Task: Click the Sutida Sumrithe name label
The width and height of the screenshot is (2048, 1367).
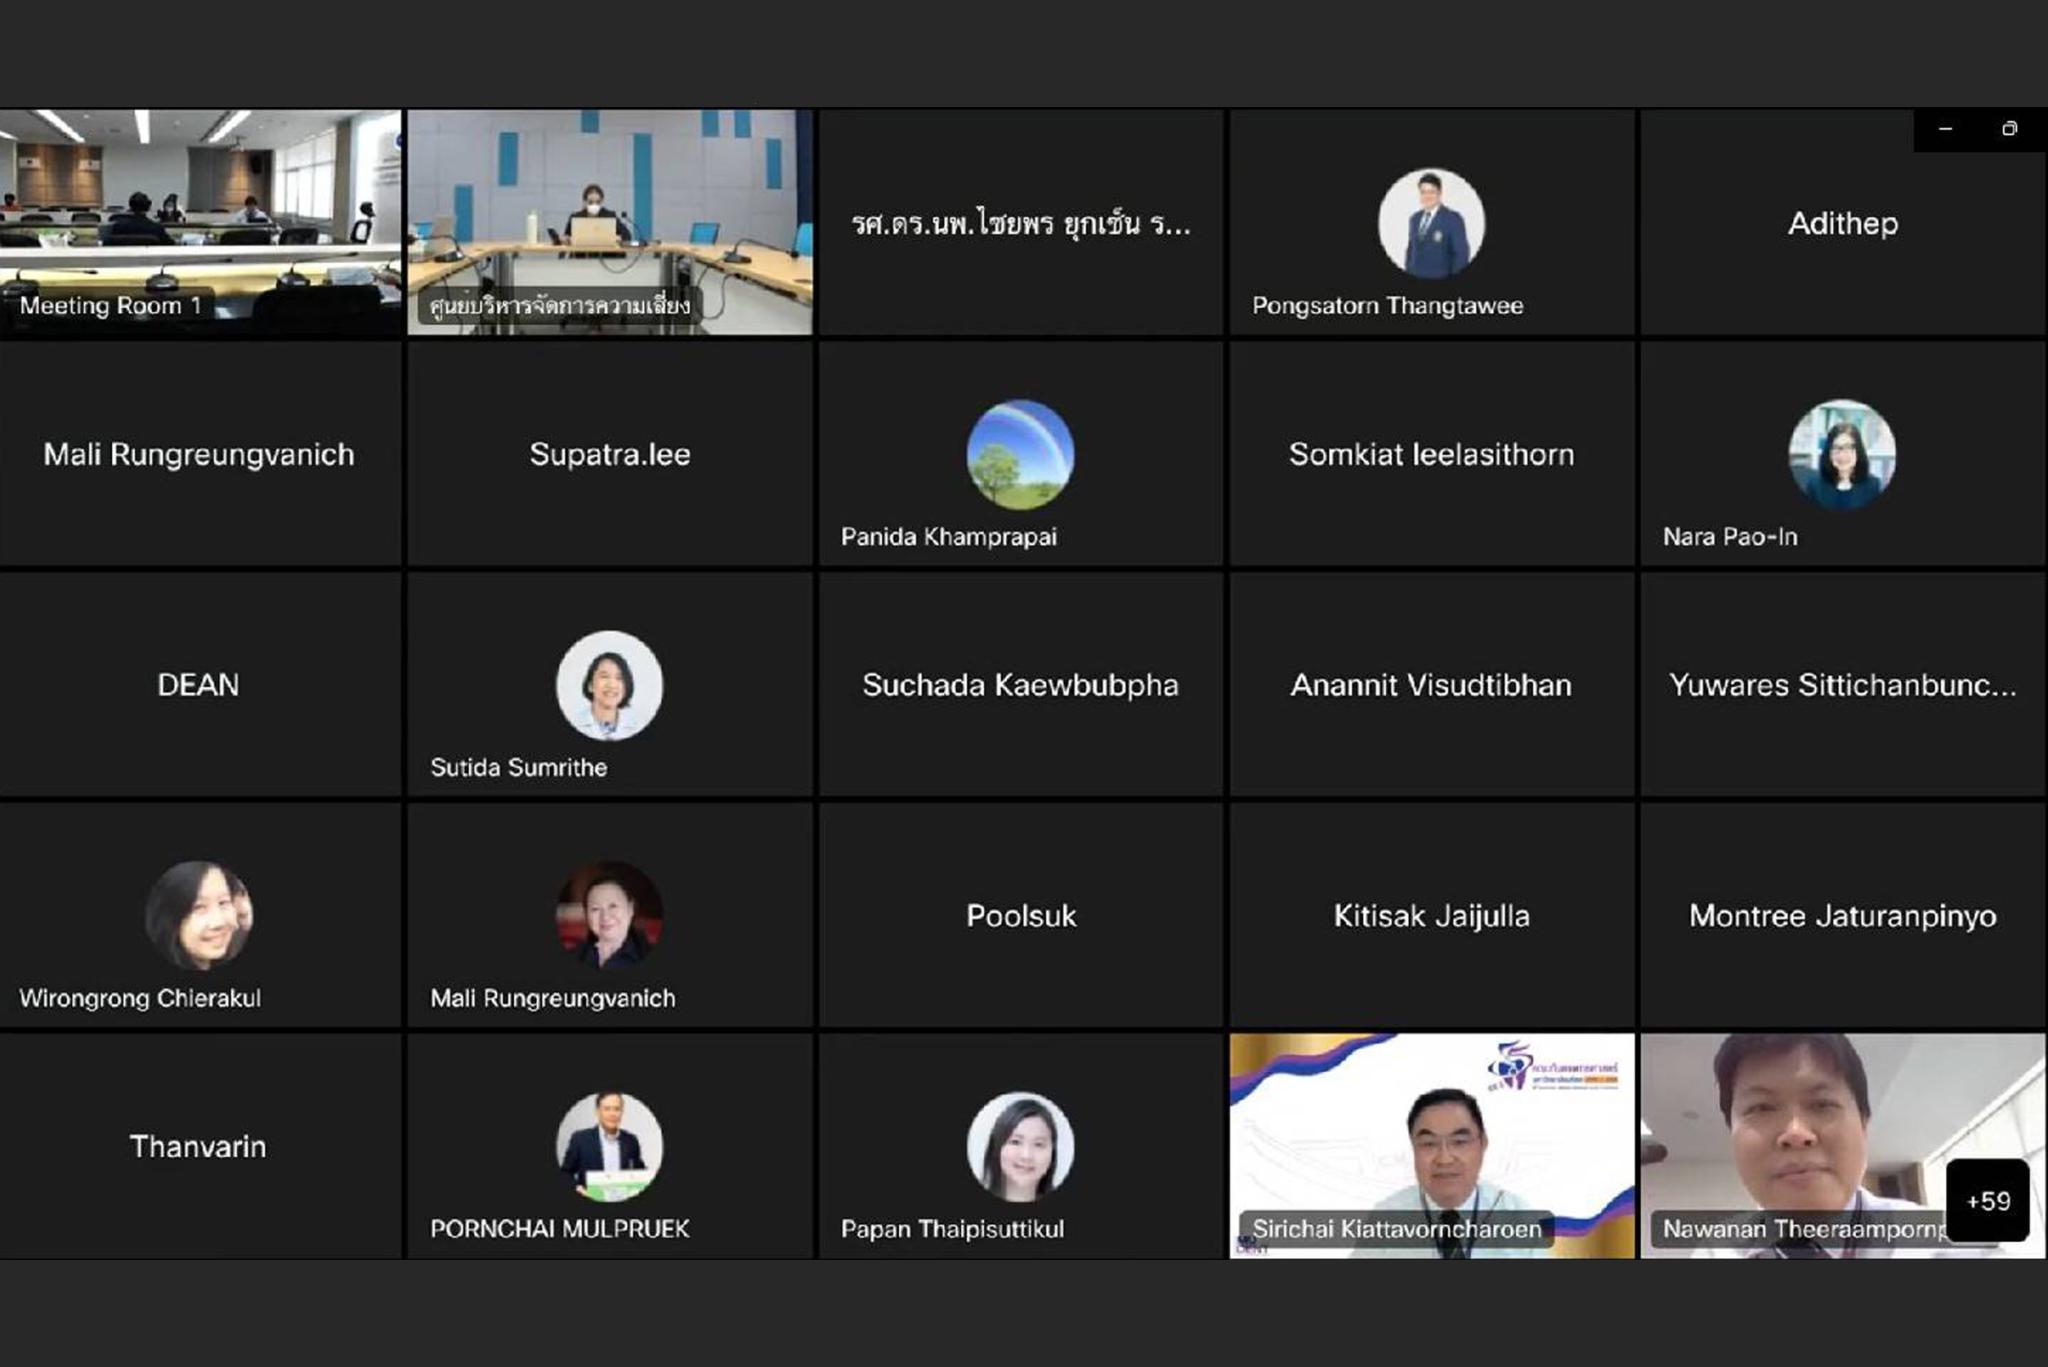Action: pos(519,767)
